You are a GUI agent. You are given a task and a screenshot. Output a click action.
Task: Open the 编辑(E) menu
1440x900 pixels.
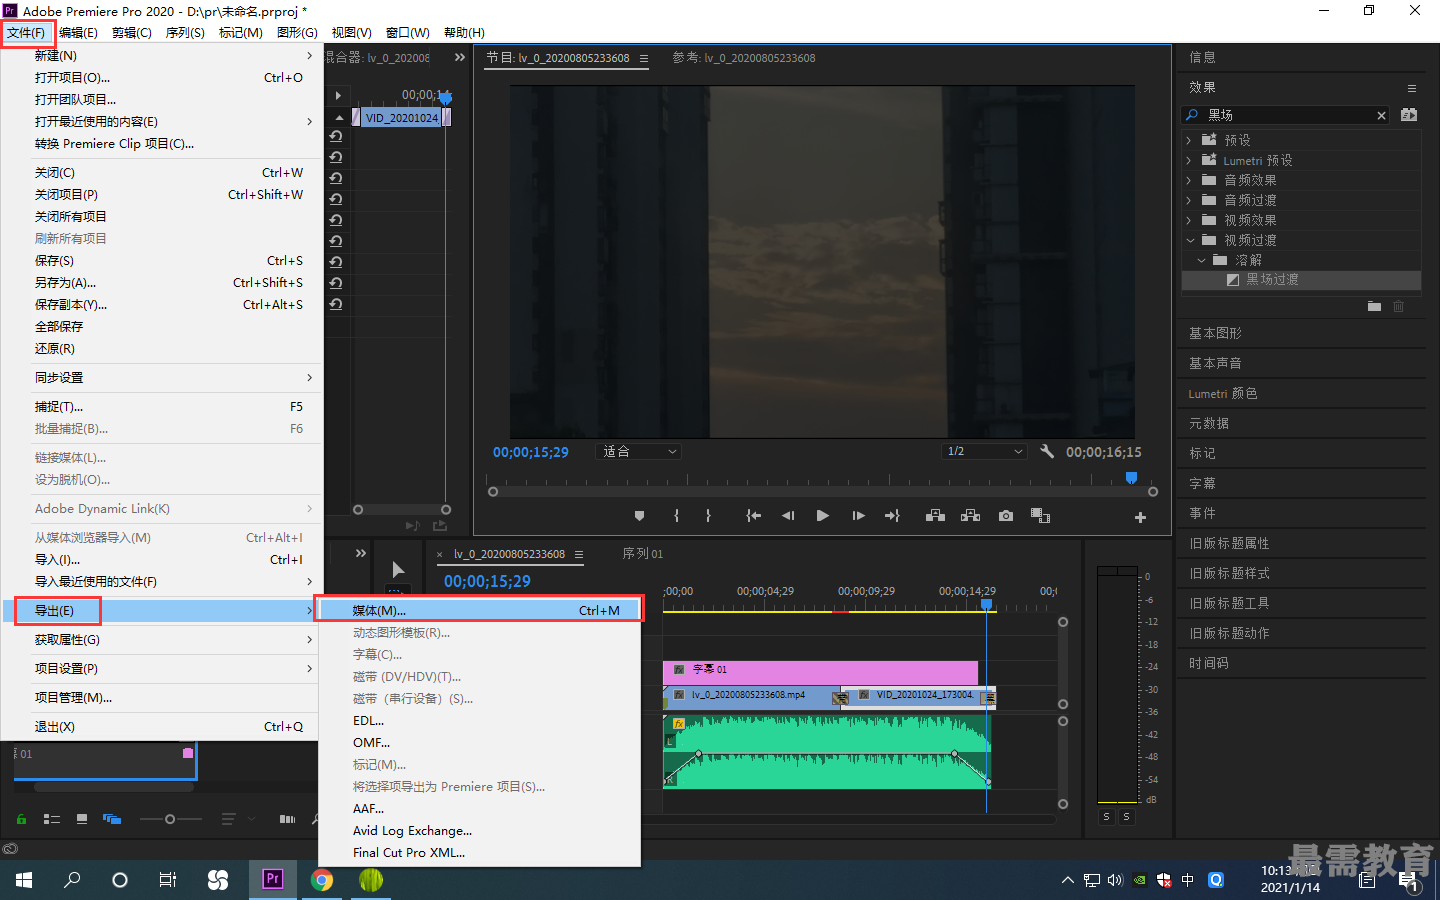(x=78, y=33)
